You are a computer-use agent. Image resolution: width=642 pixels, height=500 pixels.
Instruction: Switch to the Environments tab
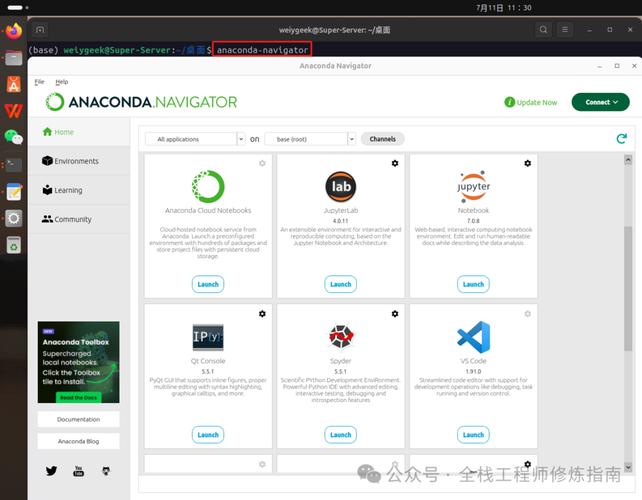(79, 161)
